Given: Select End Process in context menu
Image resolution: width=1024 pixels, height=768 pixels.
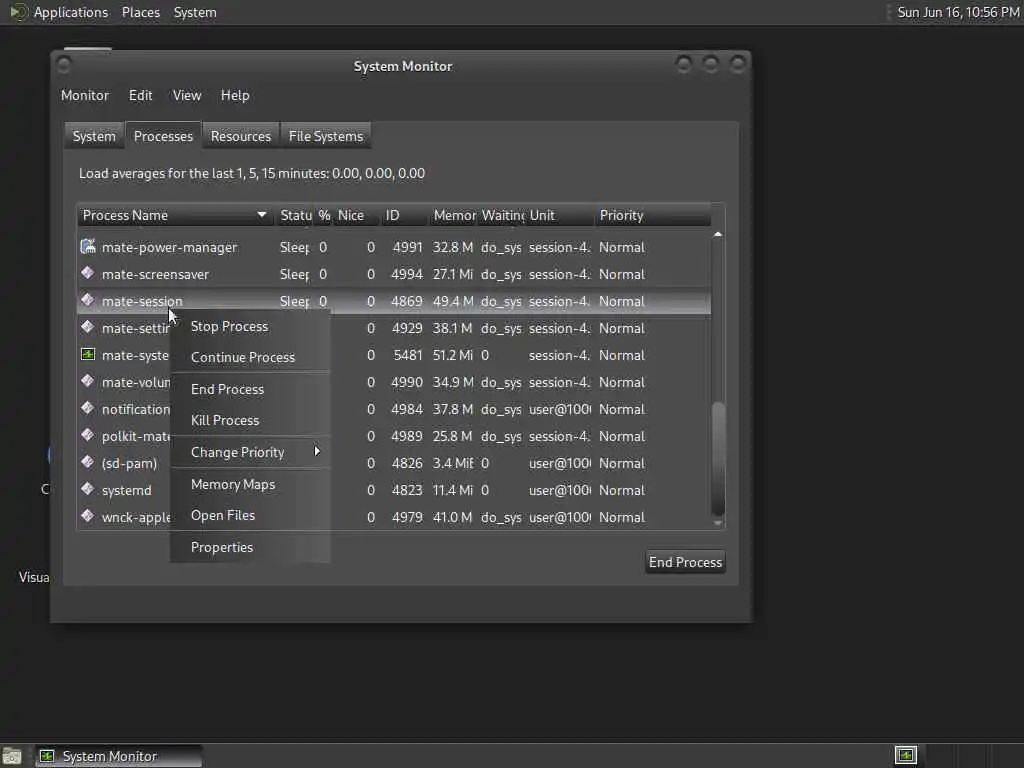Looking at the screenshot, I should pos(251,389).
